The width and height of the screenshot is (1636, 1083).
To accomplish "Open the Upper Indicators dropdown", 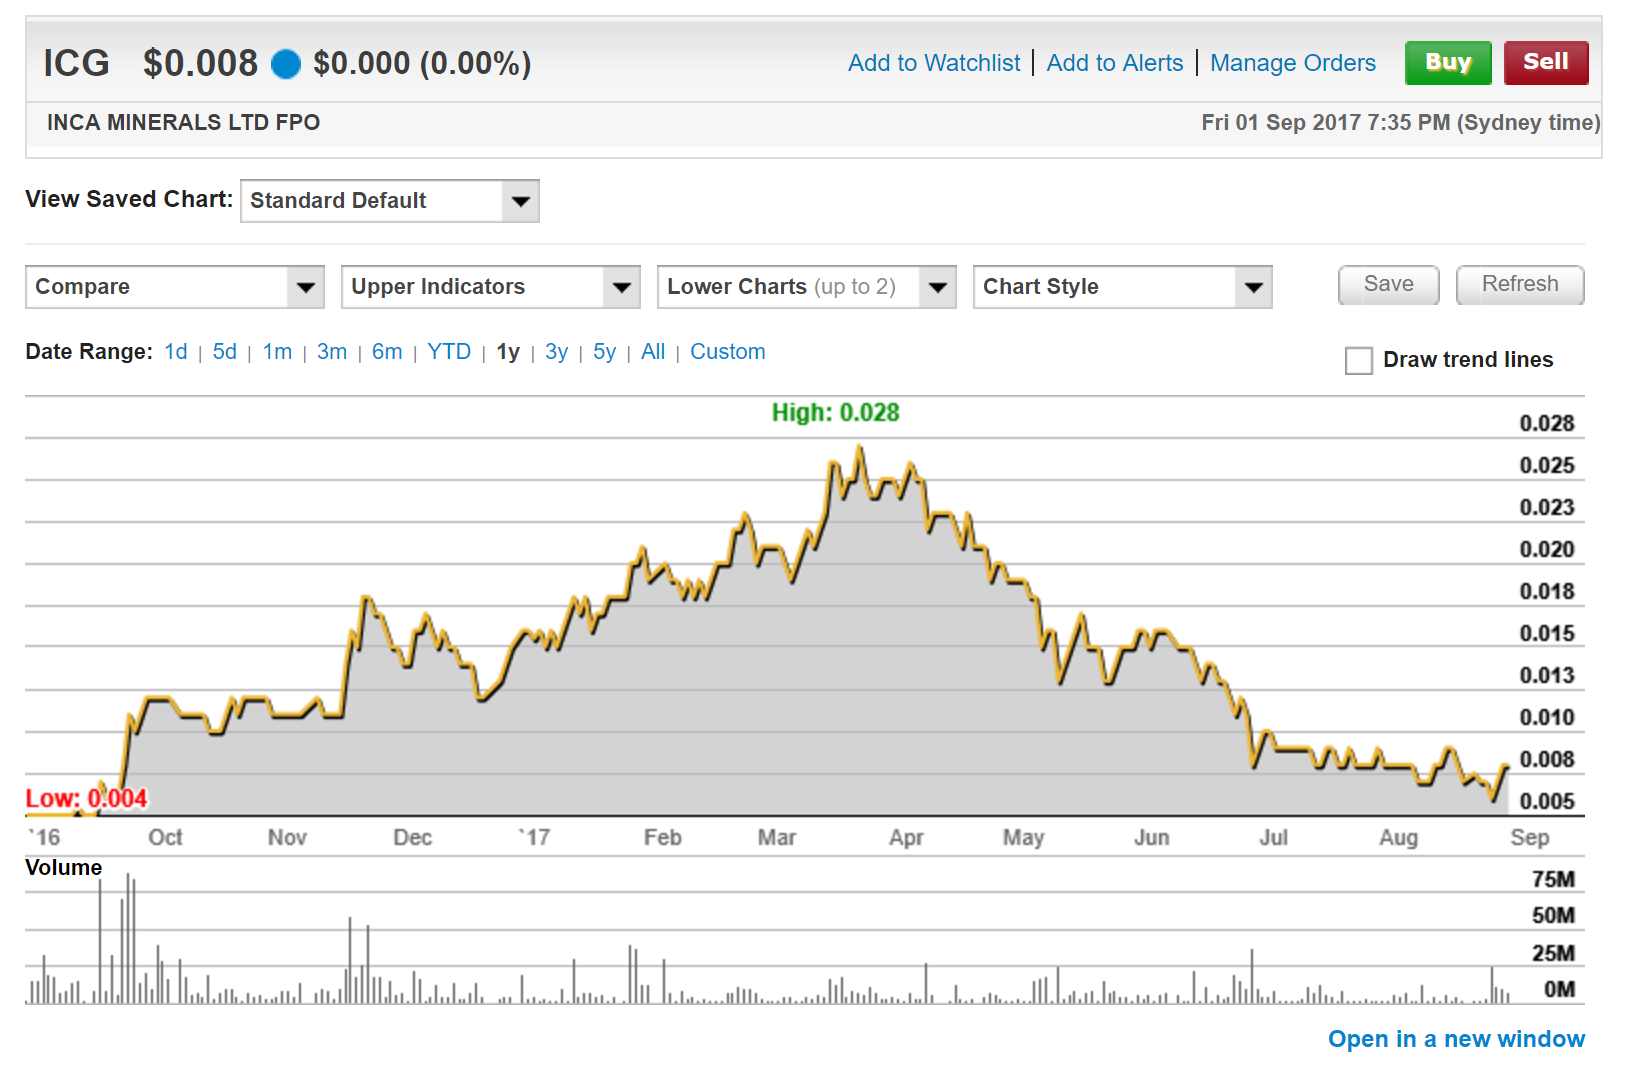I will [490, 287].
